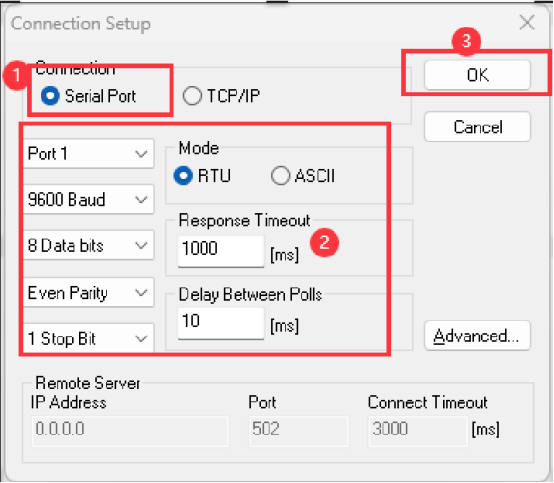Open the 1 Stop Bit dropdown

point(88,338)
